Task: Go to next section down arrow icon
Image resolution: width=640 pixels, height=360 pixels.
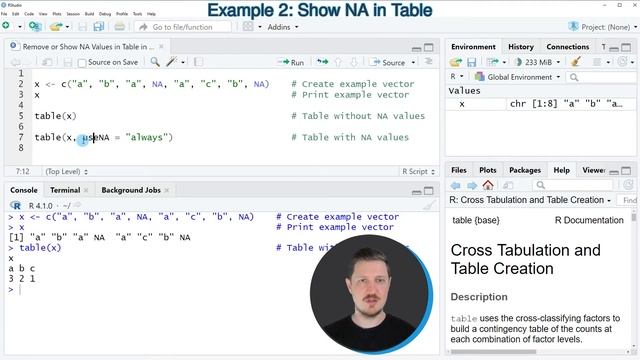Action: pos(354,62)
